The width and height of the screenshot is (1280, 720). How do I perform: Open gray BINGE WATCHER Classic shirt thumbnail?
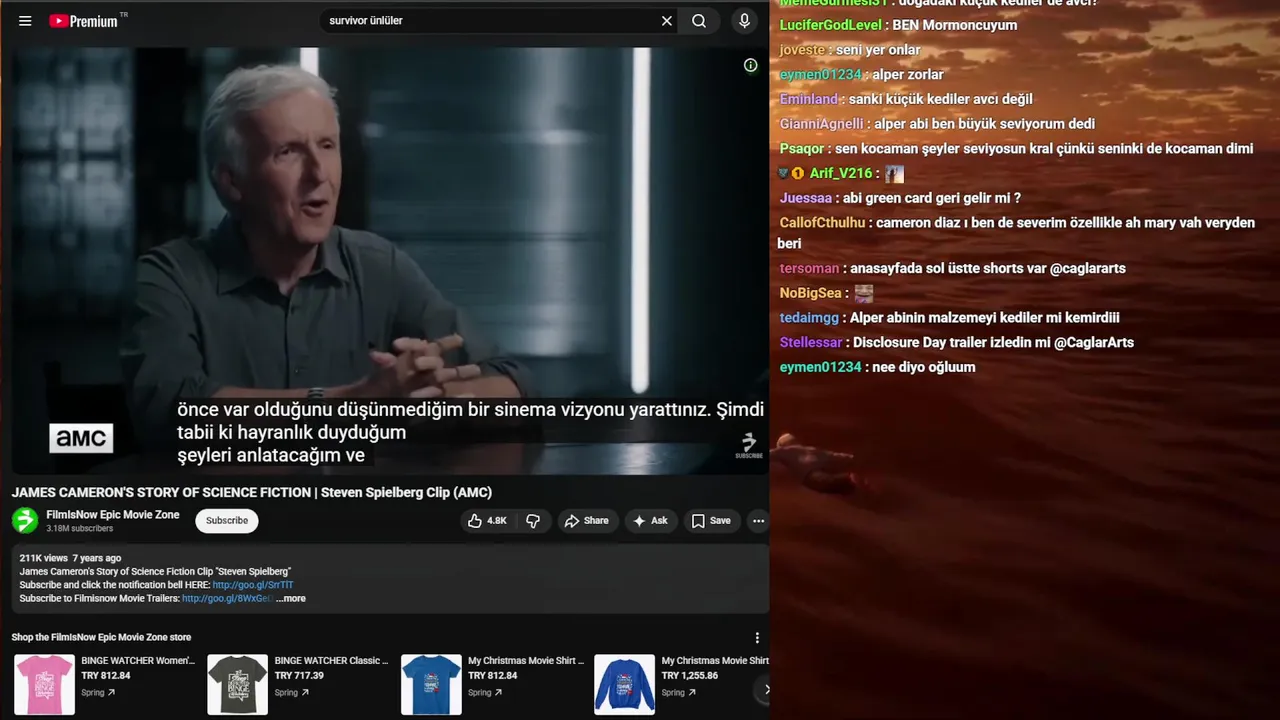pyautogui.click(x=238, y=684)
